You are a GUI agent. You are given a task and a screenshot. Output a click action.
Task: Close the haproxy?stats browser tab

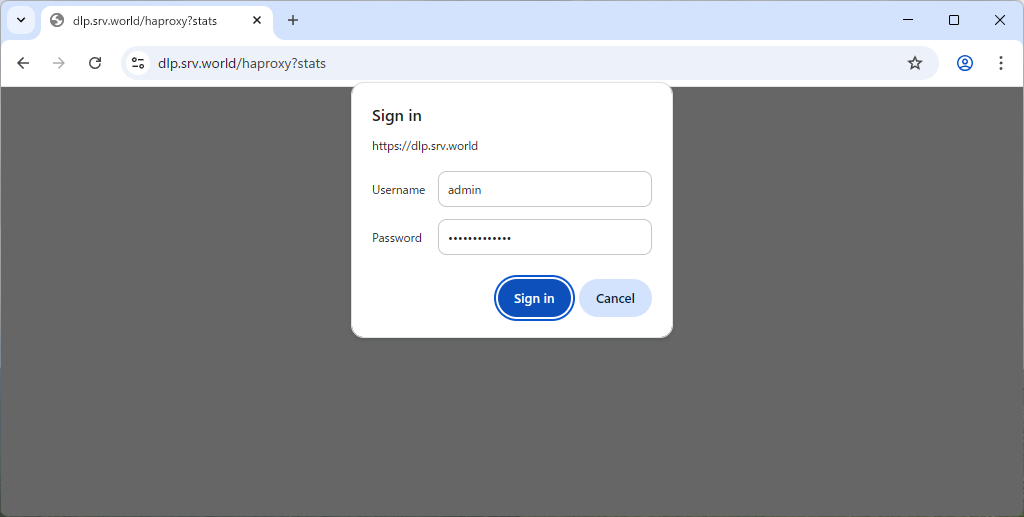257,20
